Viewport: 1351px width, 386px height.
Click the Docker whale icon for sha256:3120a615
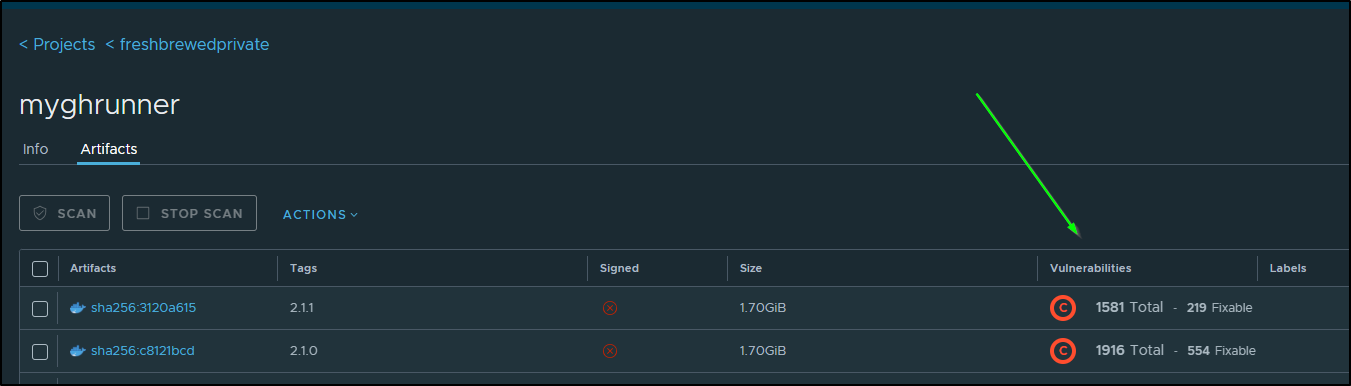(x=78, y=308)
